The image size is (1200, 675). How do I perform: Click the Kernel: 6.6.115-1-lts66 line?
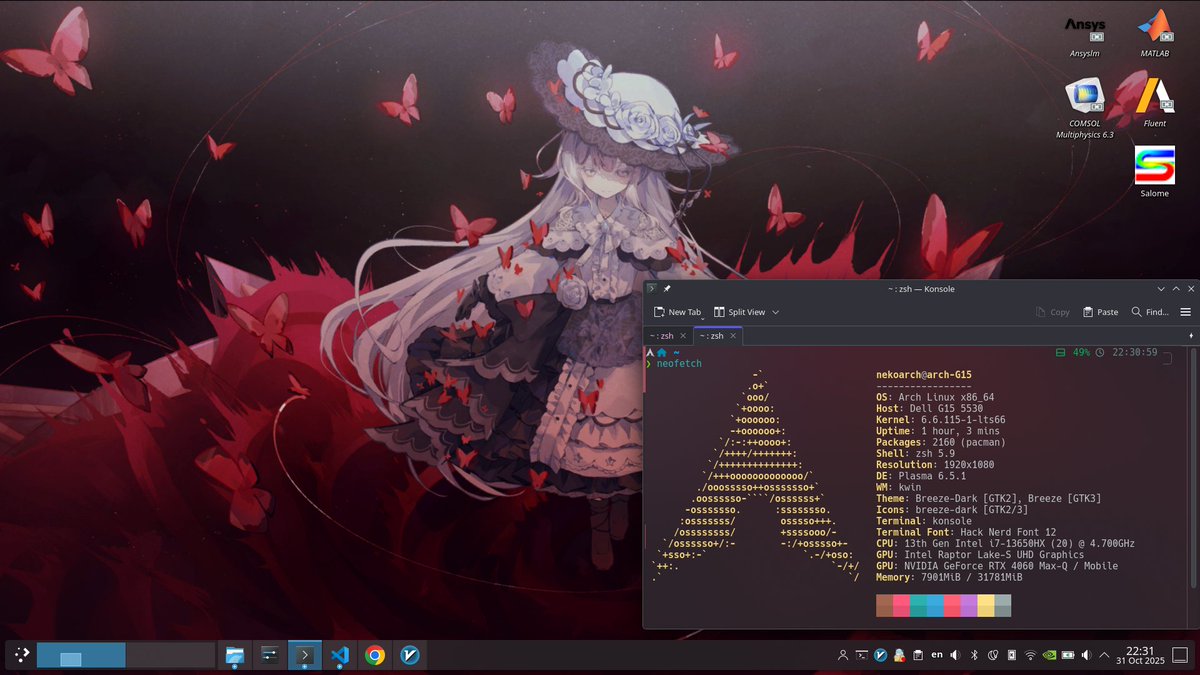941,420
